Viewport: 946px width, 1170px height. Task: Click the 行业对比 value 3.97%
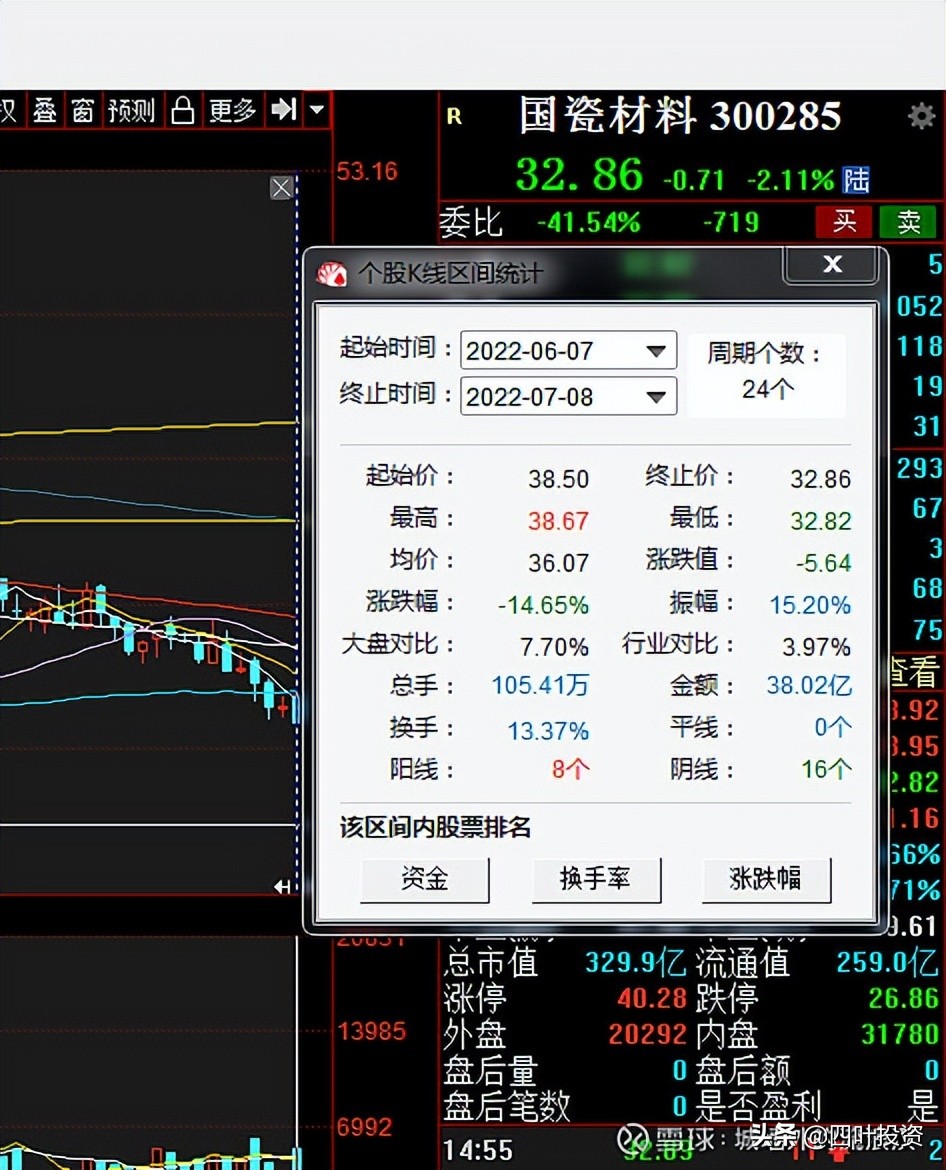pos(816,646)
